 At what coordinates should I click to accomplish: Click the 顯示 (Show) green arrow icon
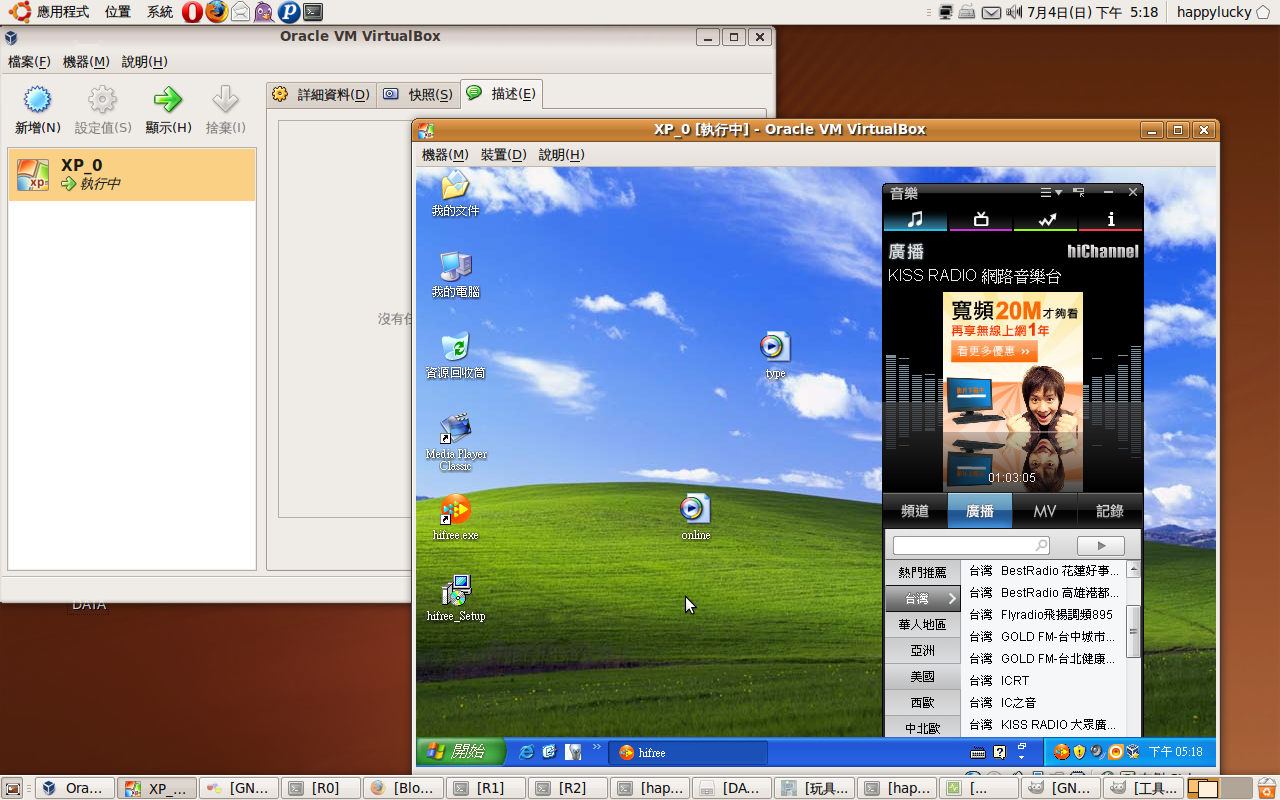(168, 100)
